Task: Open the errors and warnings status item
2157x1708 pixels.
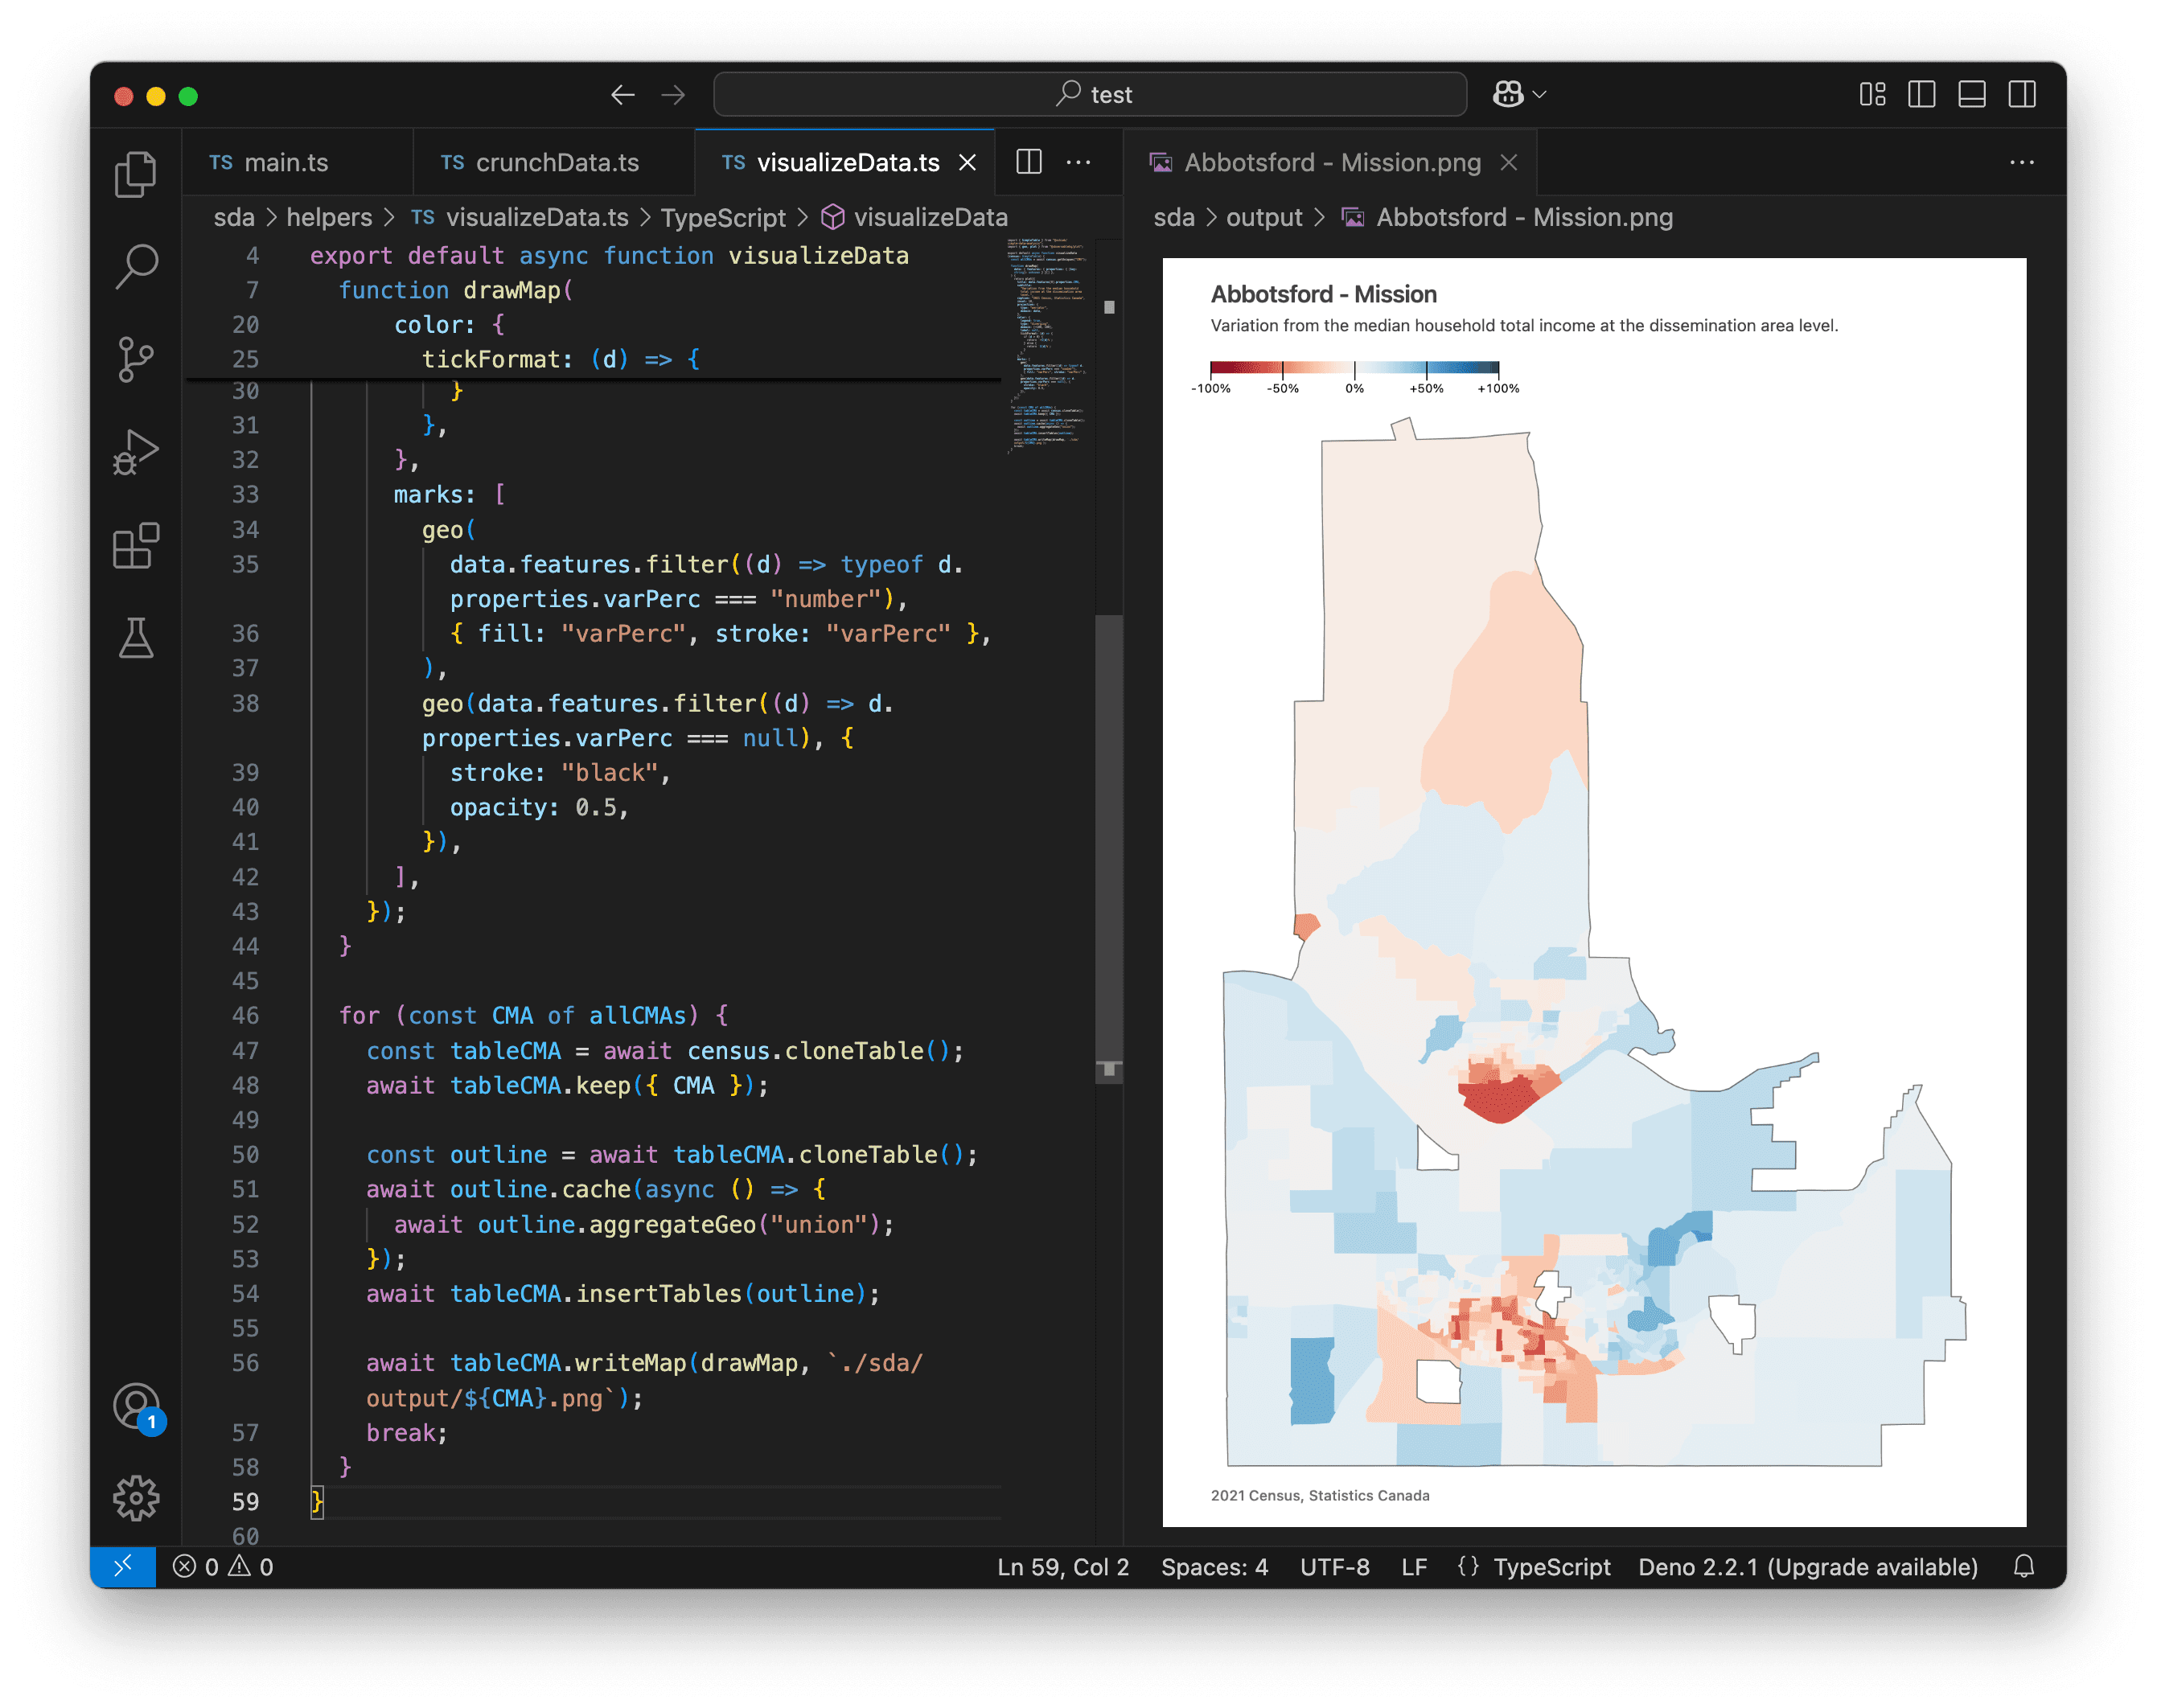Action: 222,1566
